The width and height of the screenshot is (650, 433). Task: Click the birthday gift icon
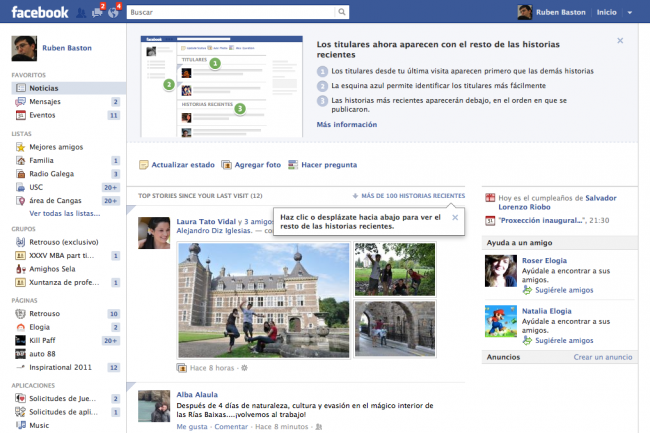pyautogui.click(x=490, y=198)
